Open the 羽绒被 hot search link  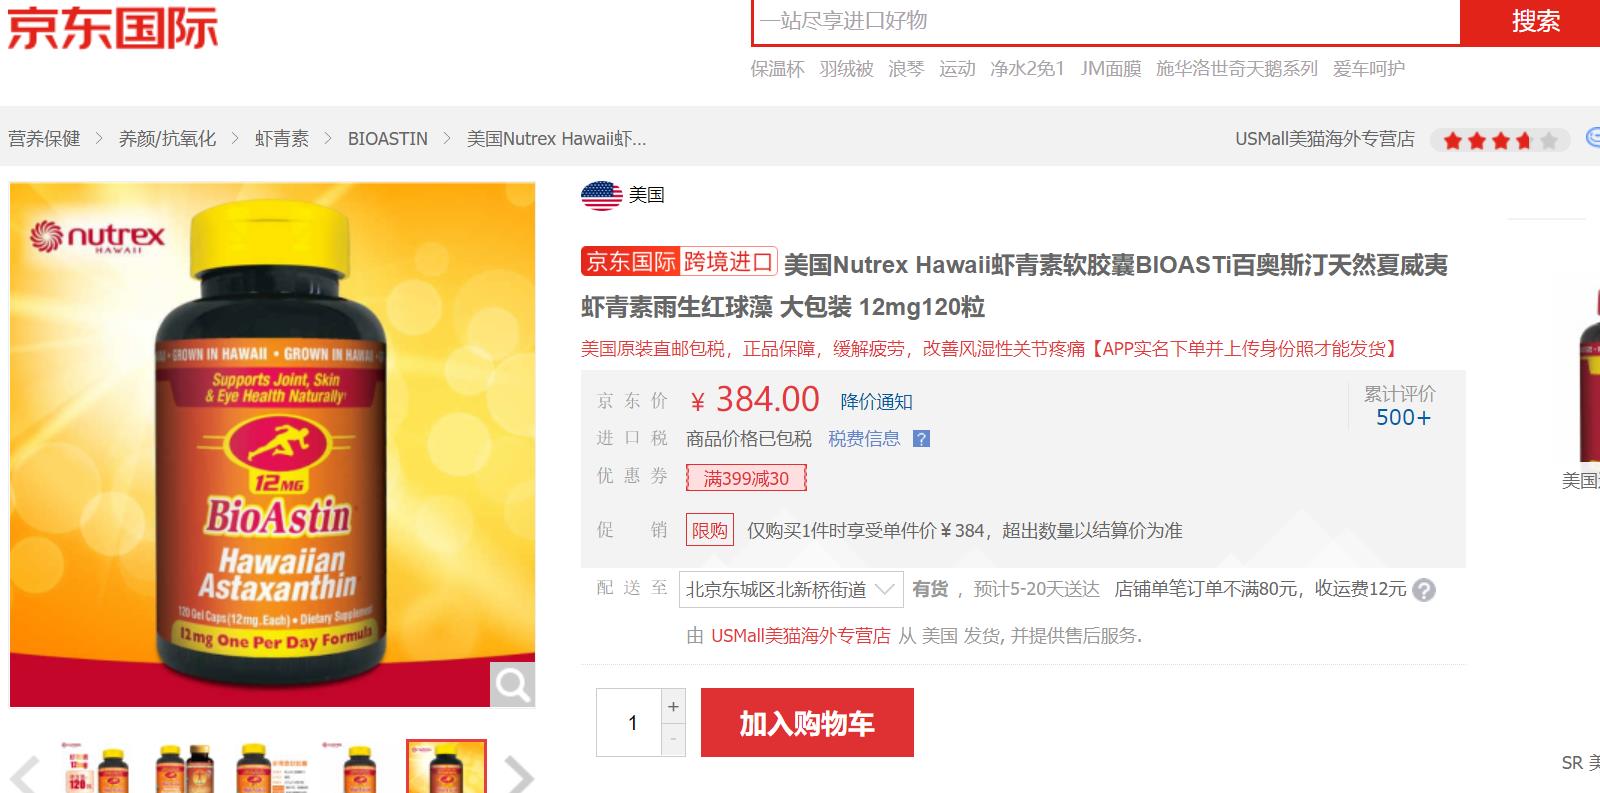846,69
